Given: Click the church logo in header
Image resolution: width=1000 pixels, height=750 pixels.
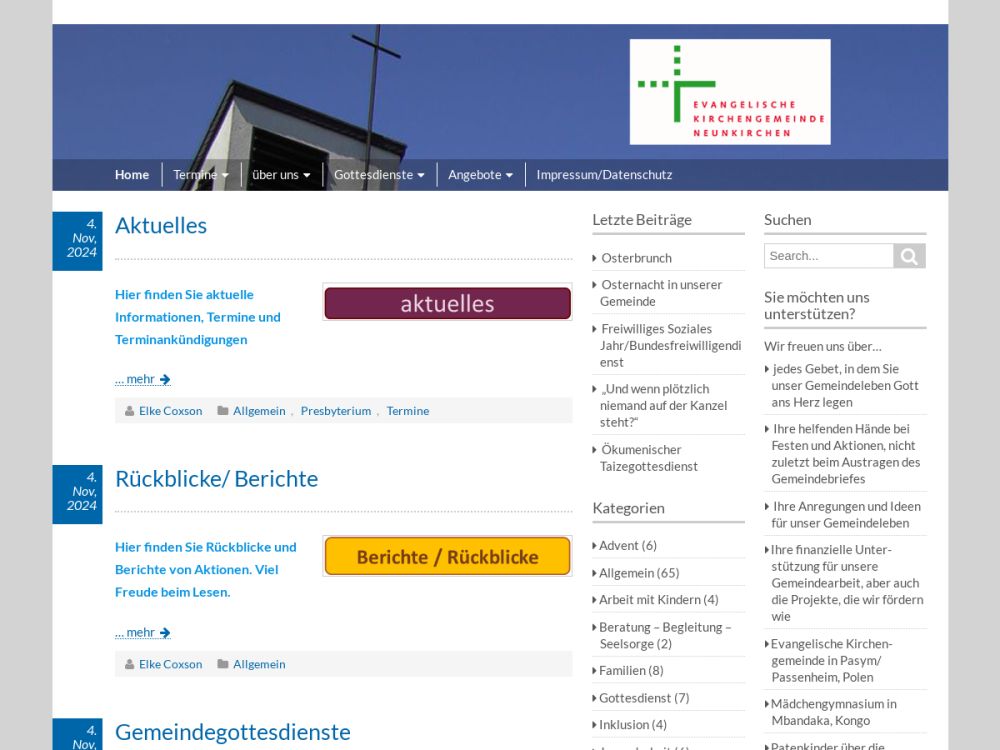Looking at the screenshot, I should pyautogui.click(x=729, y=92).
